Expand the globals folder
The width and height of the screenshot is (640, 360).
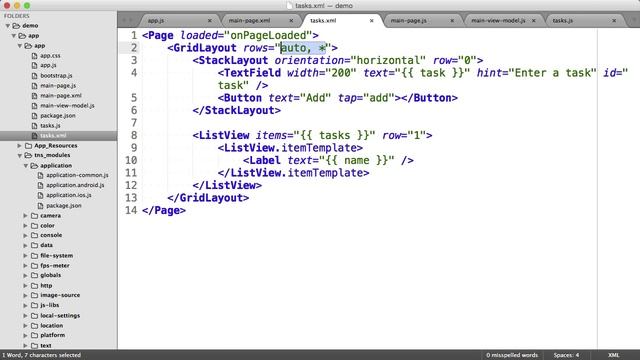click(25, 276)
